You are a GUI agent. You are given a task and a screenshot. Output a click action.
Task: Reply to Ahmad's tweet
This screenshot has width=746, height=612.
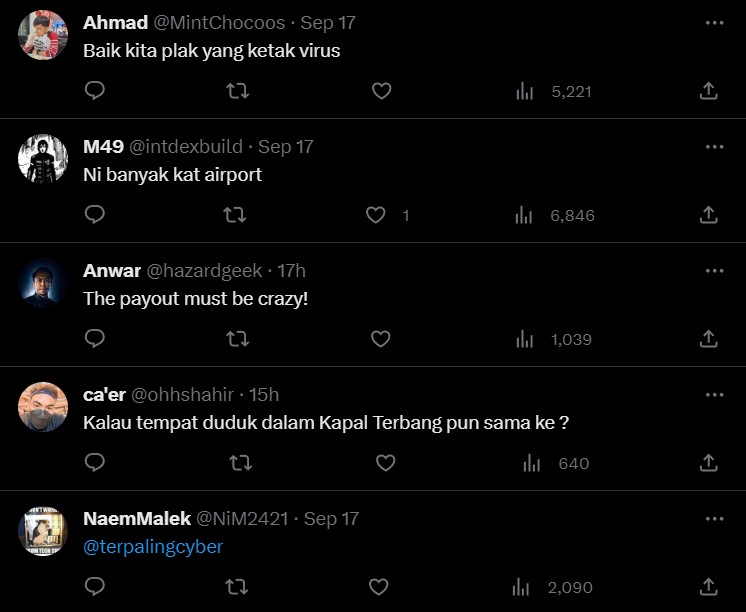(95, 91)
